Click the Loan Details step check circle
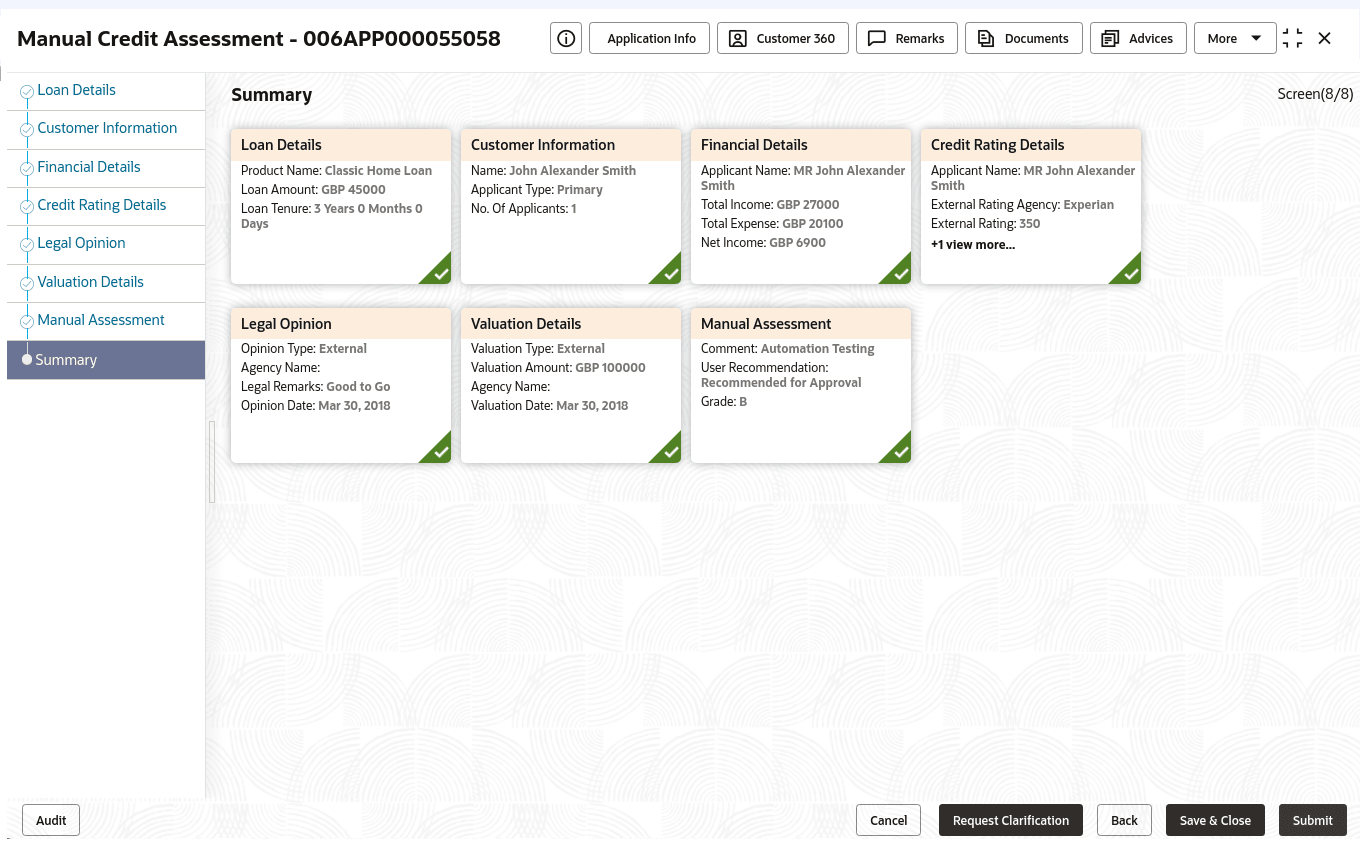This screenshot has height=841, width=1360. pos(27,92)
